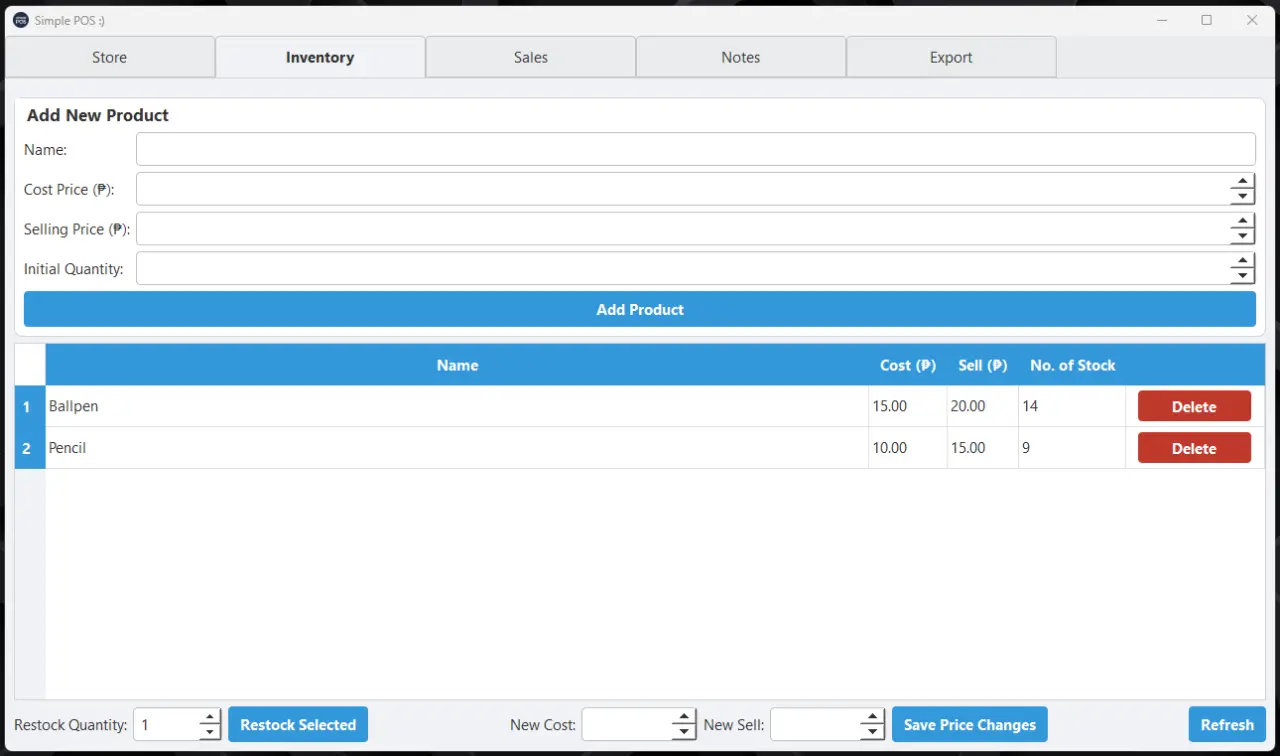Image resolution: width=1280 pixels, height=756 pixels.
Task: Click the No. of Stock column header
Action: 1072,365
